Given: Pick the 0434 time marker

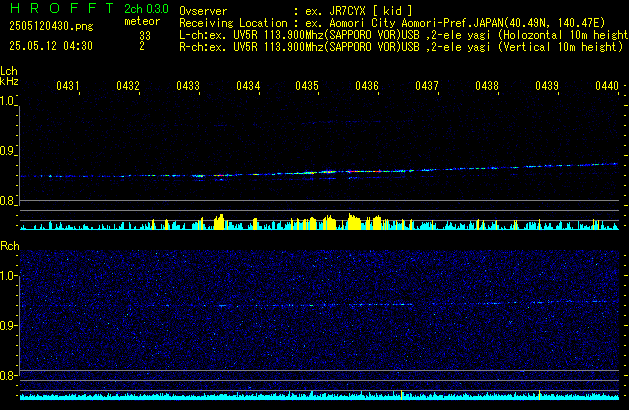Looking at the screenshot, I should pyautogui.click(x=248, y=86).
